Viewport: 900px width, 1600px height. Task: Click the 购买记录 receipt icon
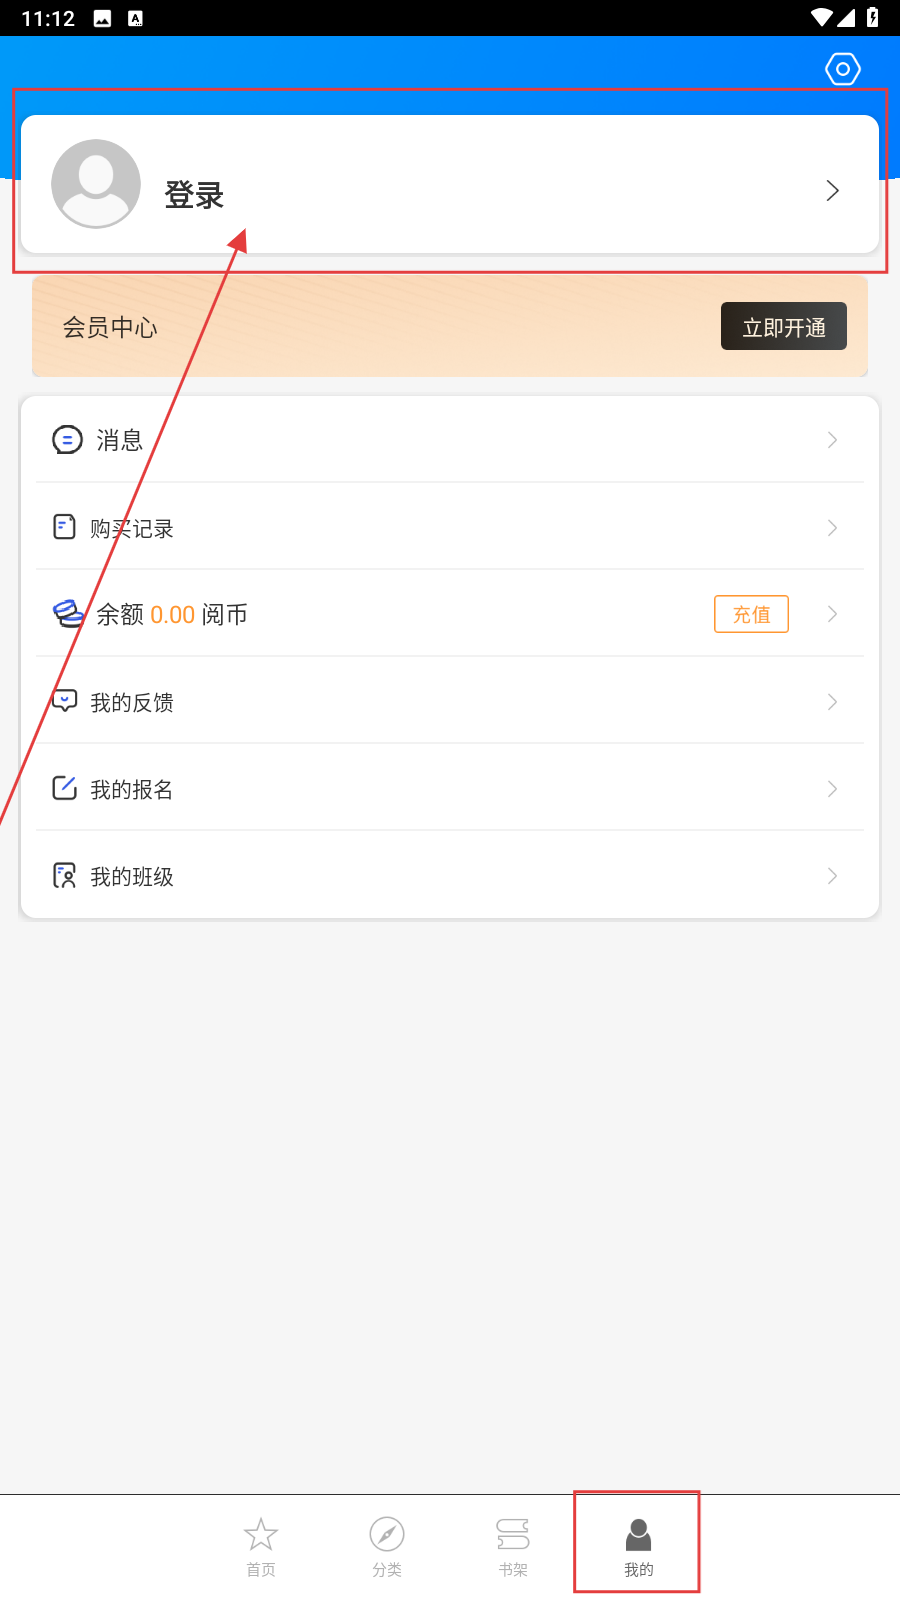pos(65,527)
